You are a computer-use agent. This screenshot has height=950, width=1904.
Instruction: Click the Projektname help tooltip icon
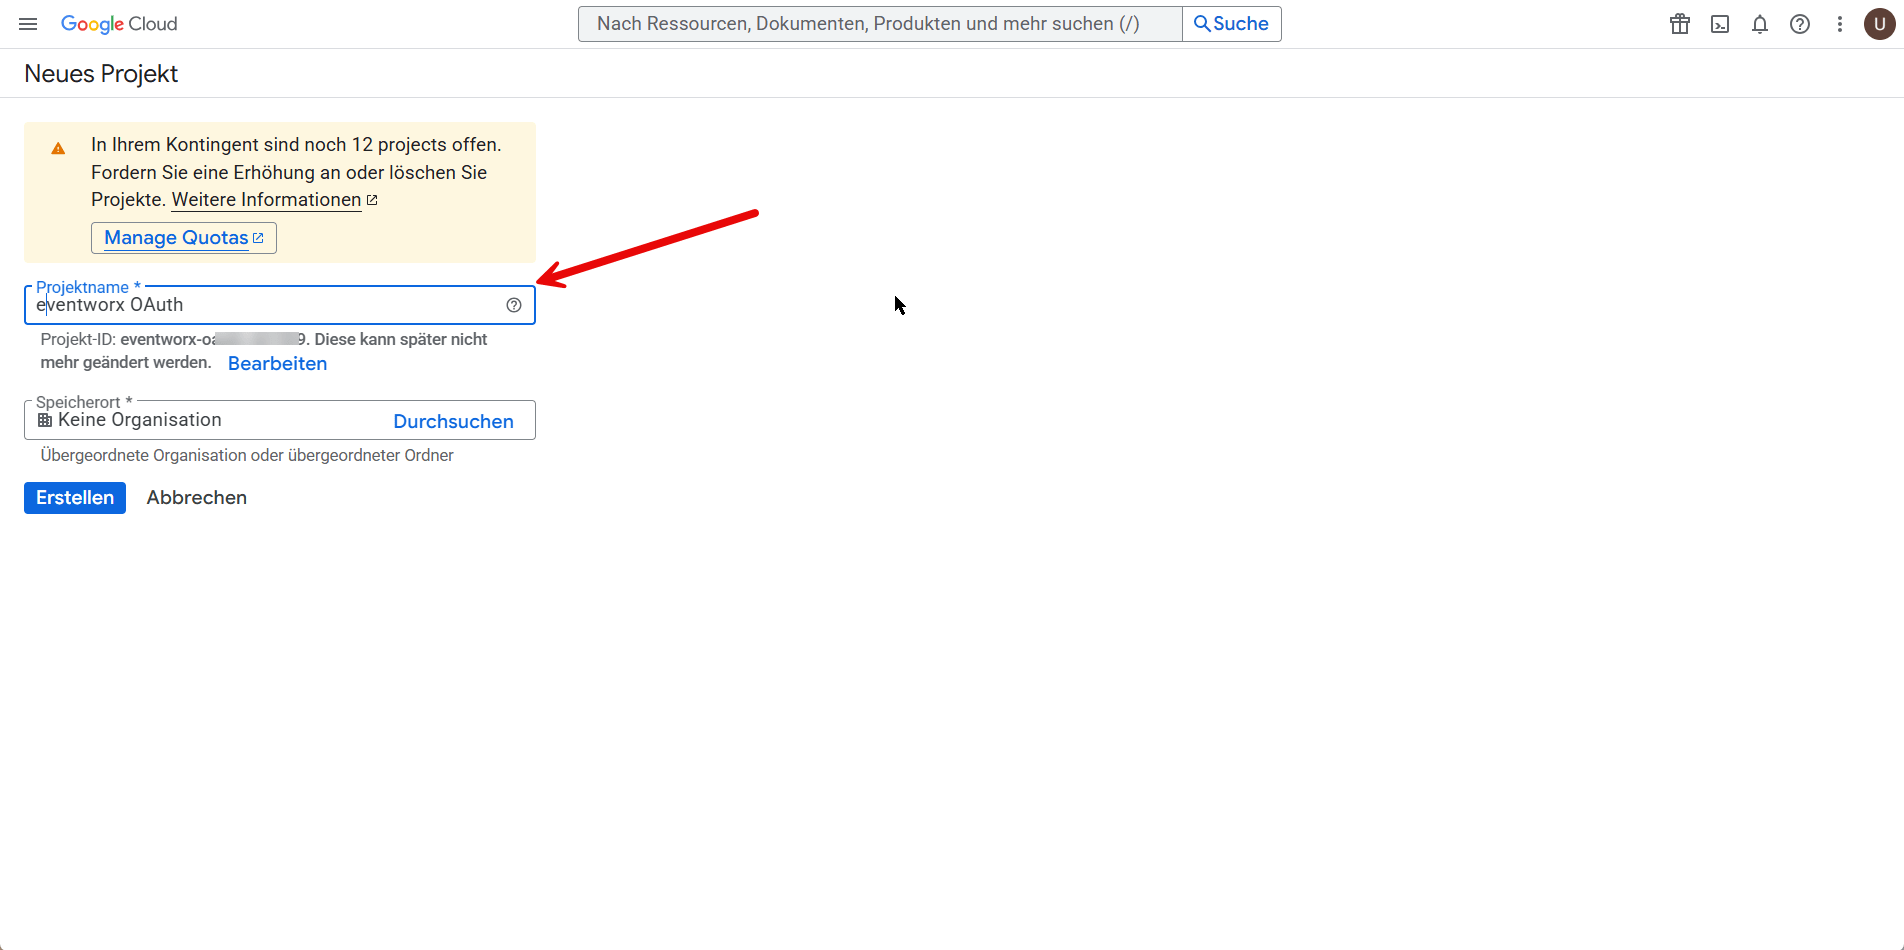pos(514,305)
